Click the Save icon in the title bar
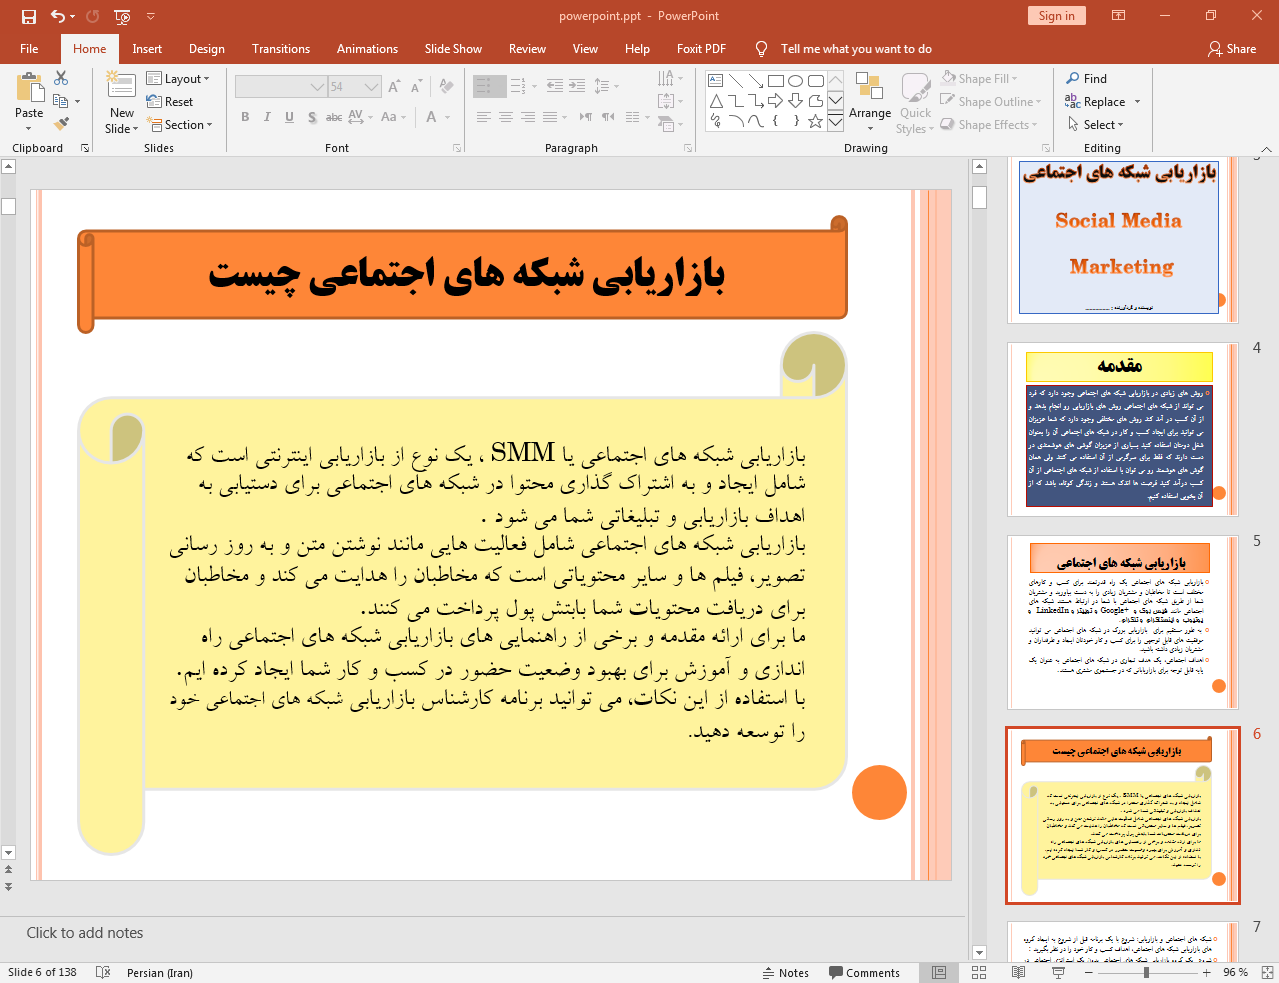 point(28,16)
